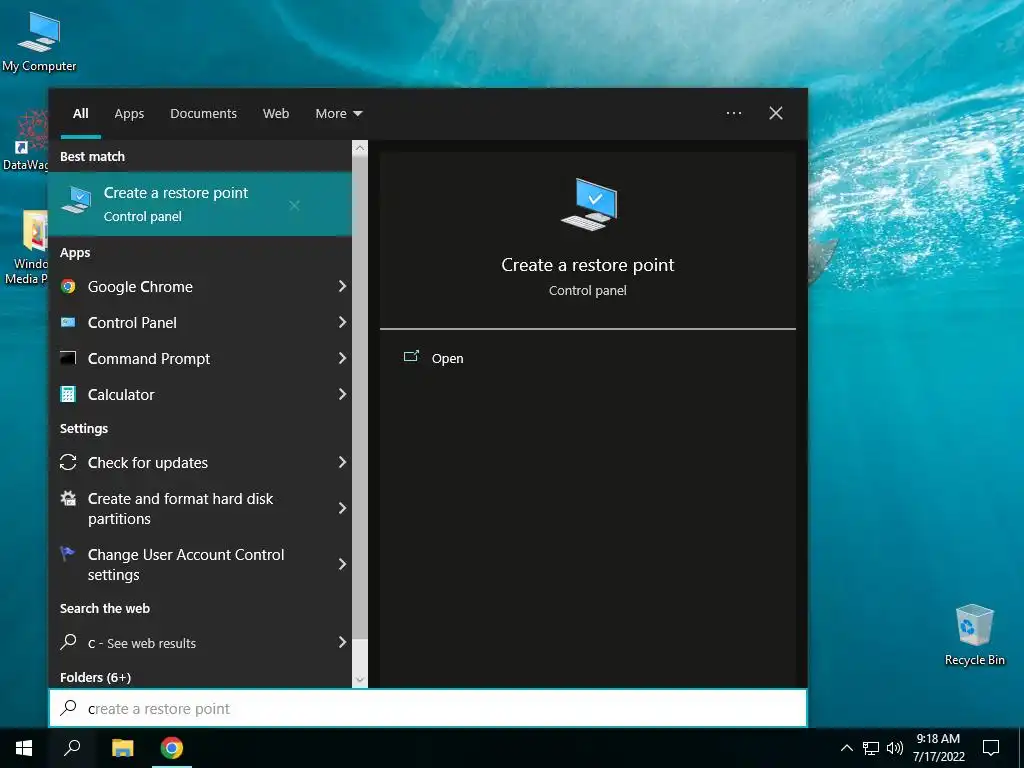Open the My Computer desktop icon

click(39, 42)
